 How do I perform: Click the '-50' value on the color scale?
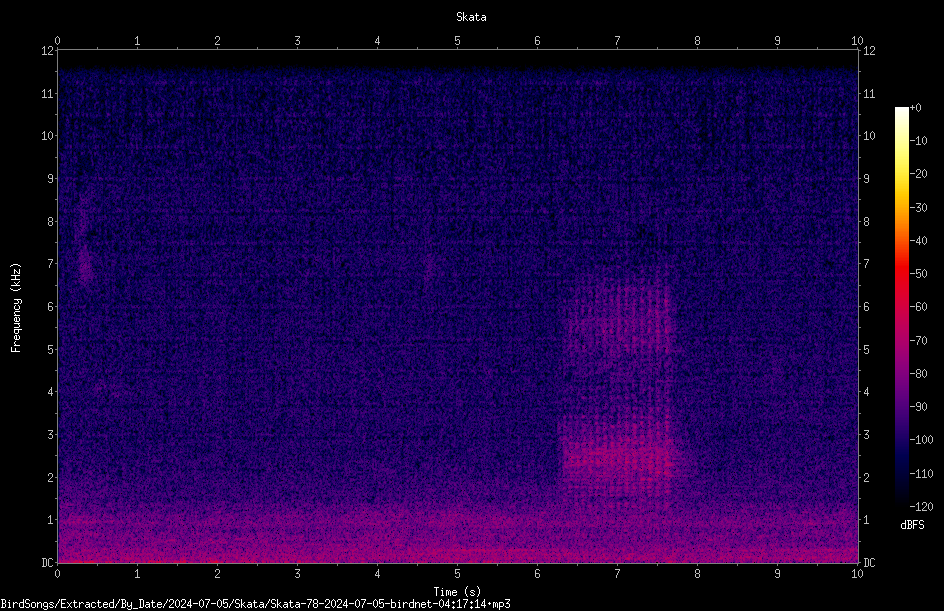pyautogui.click(x=919, y=273)
